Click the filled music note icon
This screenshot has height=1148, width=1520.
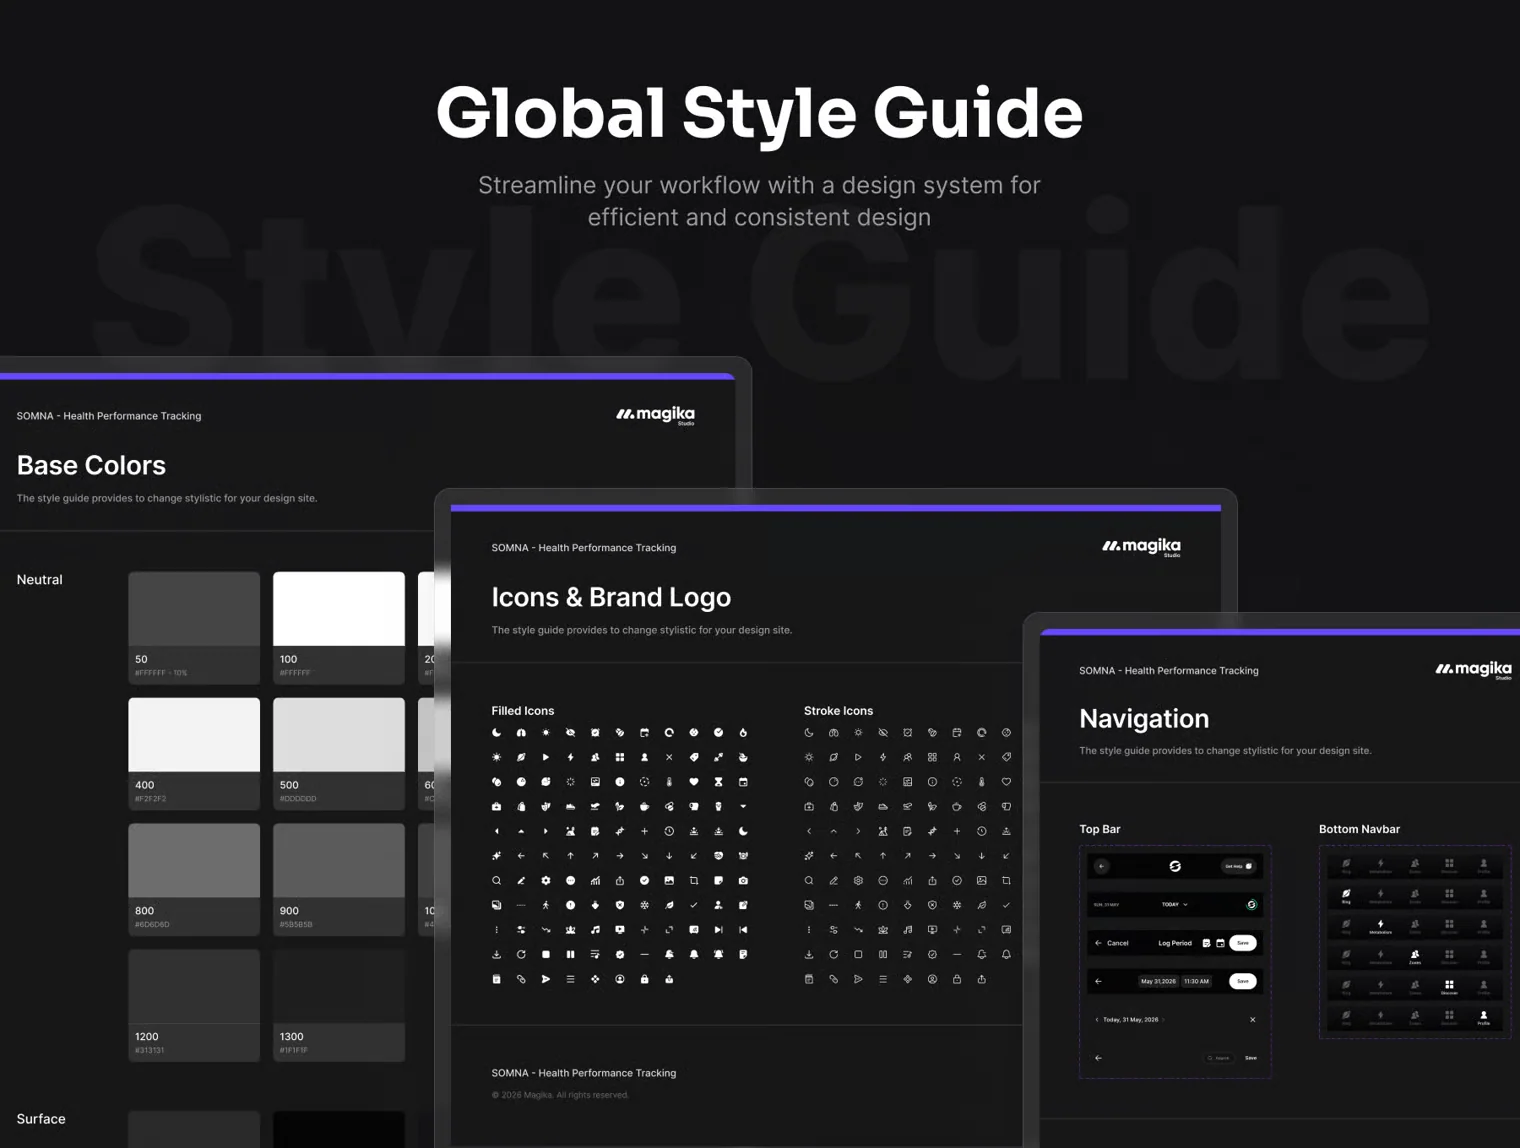click(595, 930)
